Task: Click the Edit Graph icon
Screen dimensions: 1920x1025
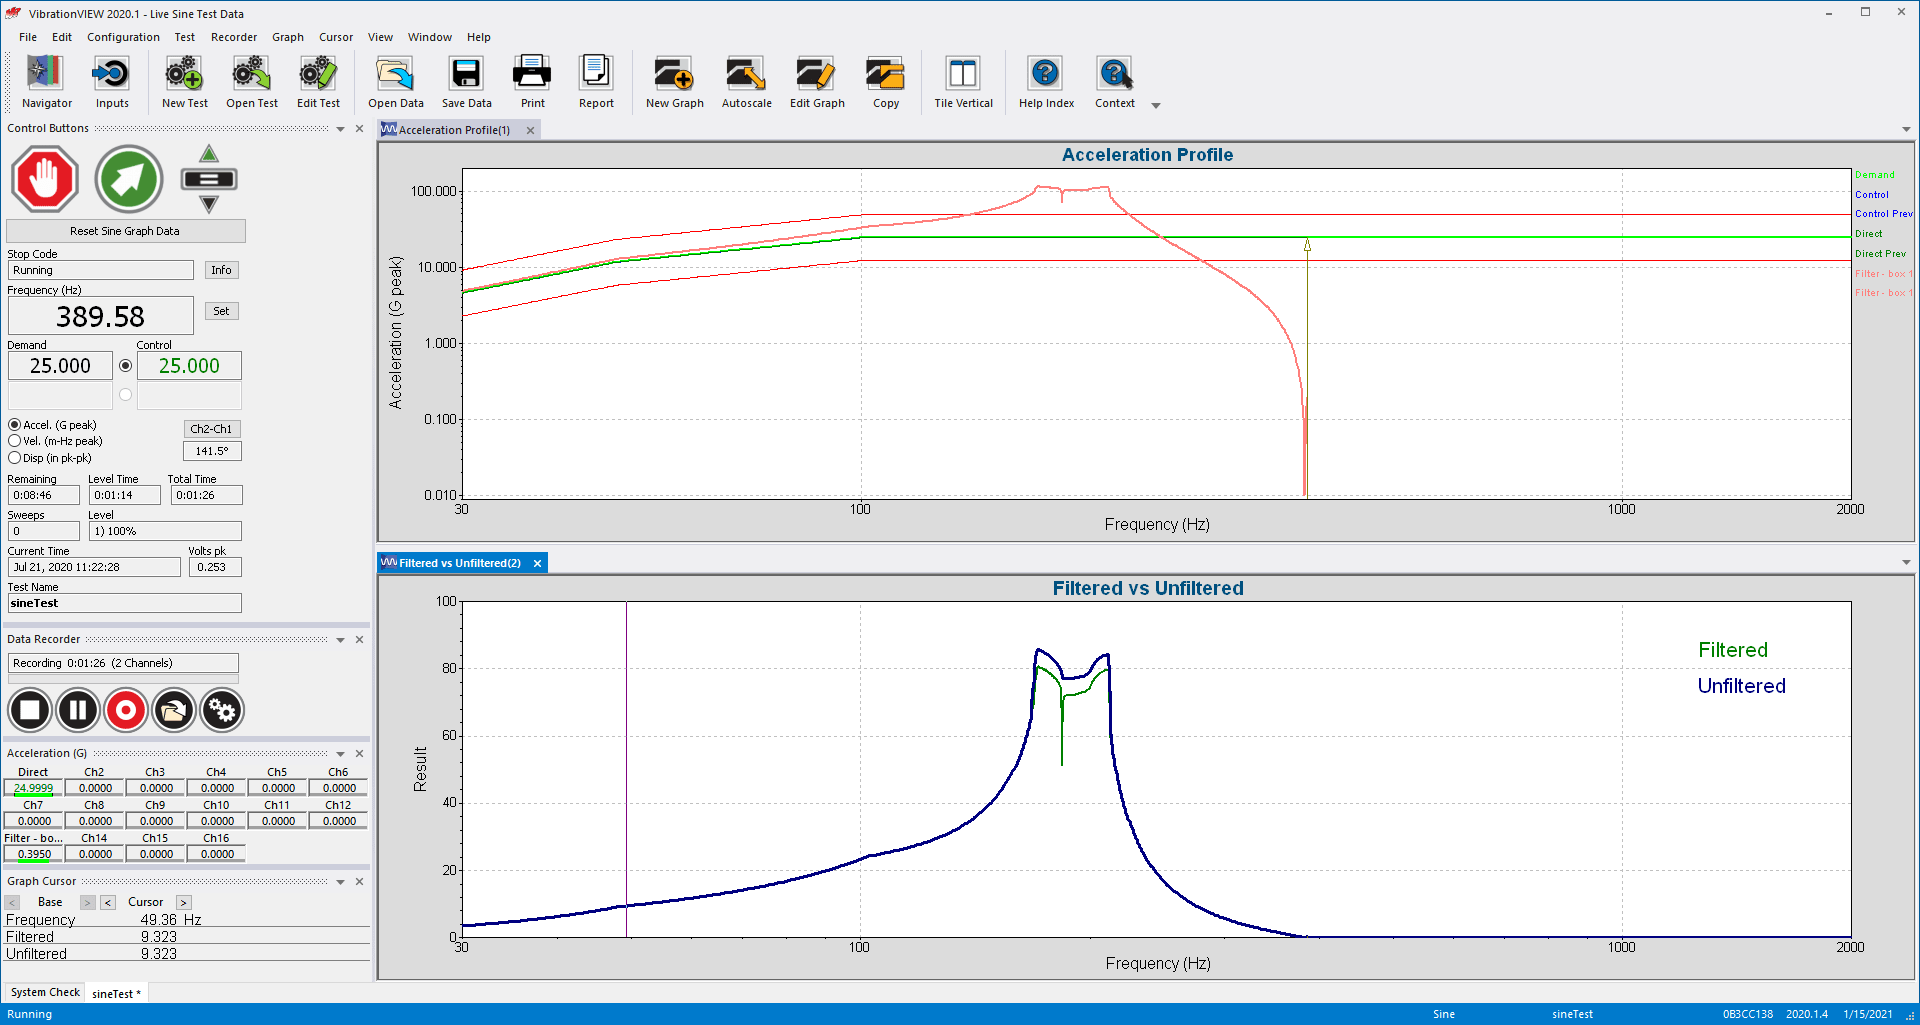Action: coord(817,82)
